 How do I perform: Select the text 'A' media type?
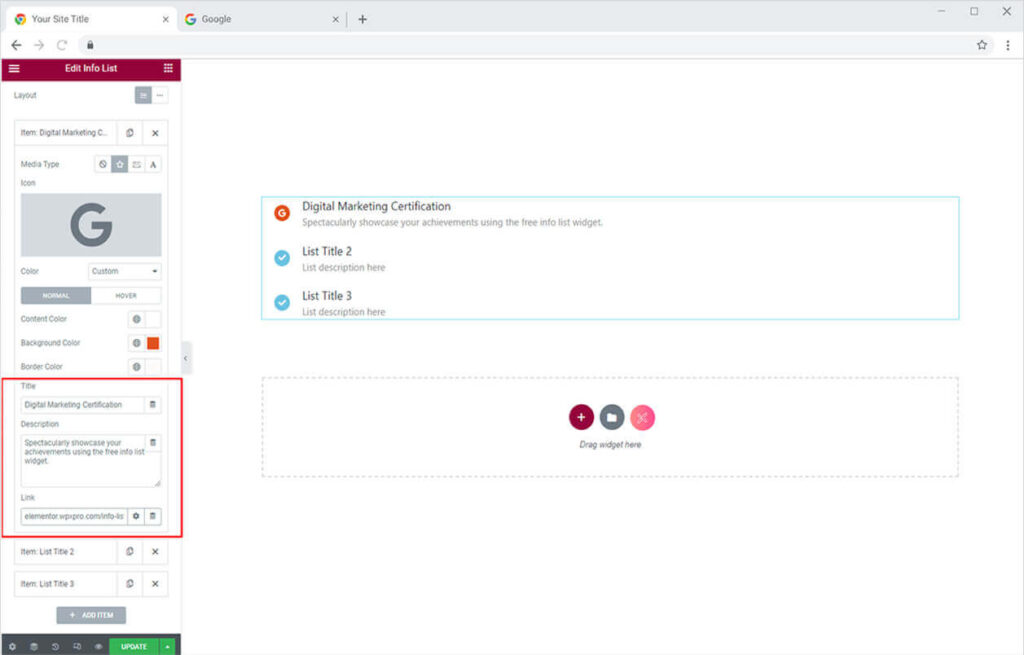tap(153, 164)
